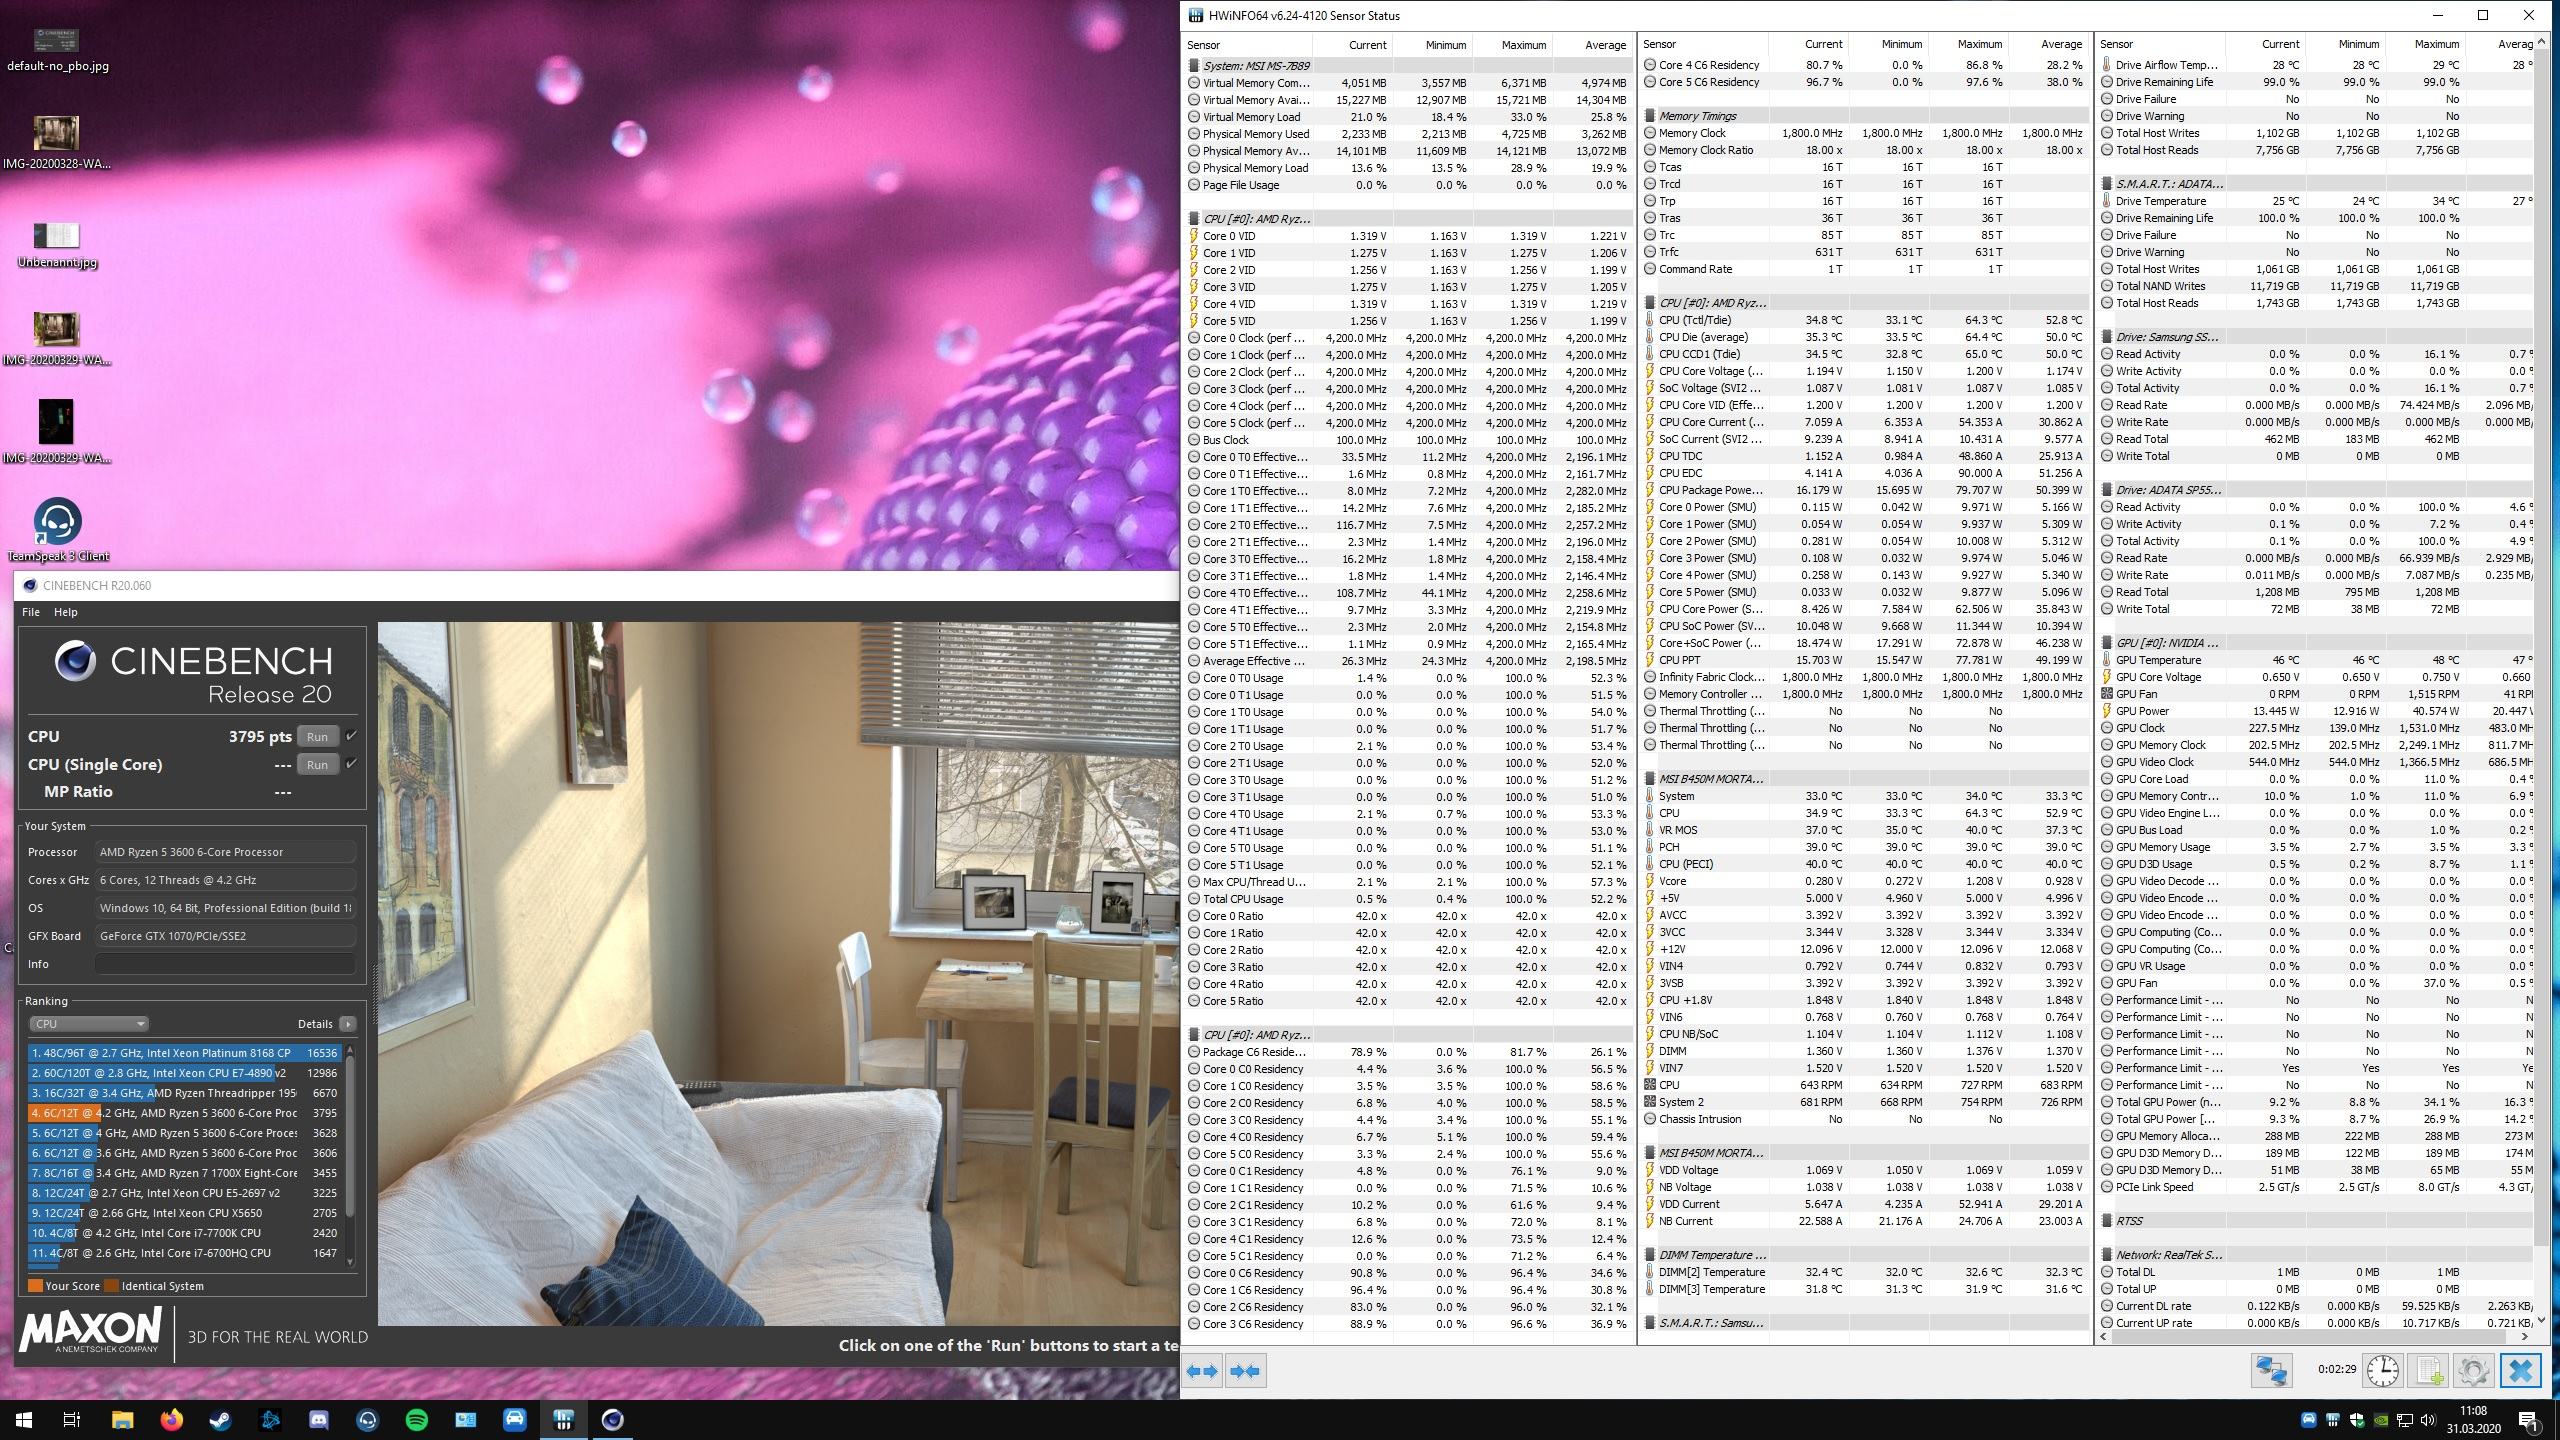This screenshot has height=1440, width=2560.
Task: Open default-no_pbo.jpg desktop file
Action: (x=57, y=50)
